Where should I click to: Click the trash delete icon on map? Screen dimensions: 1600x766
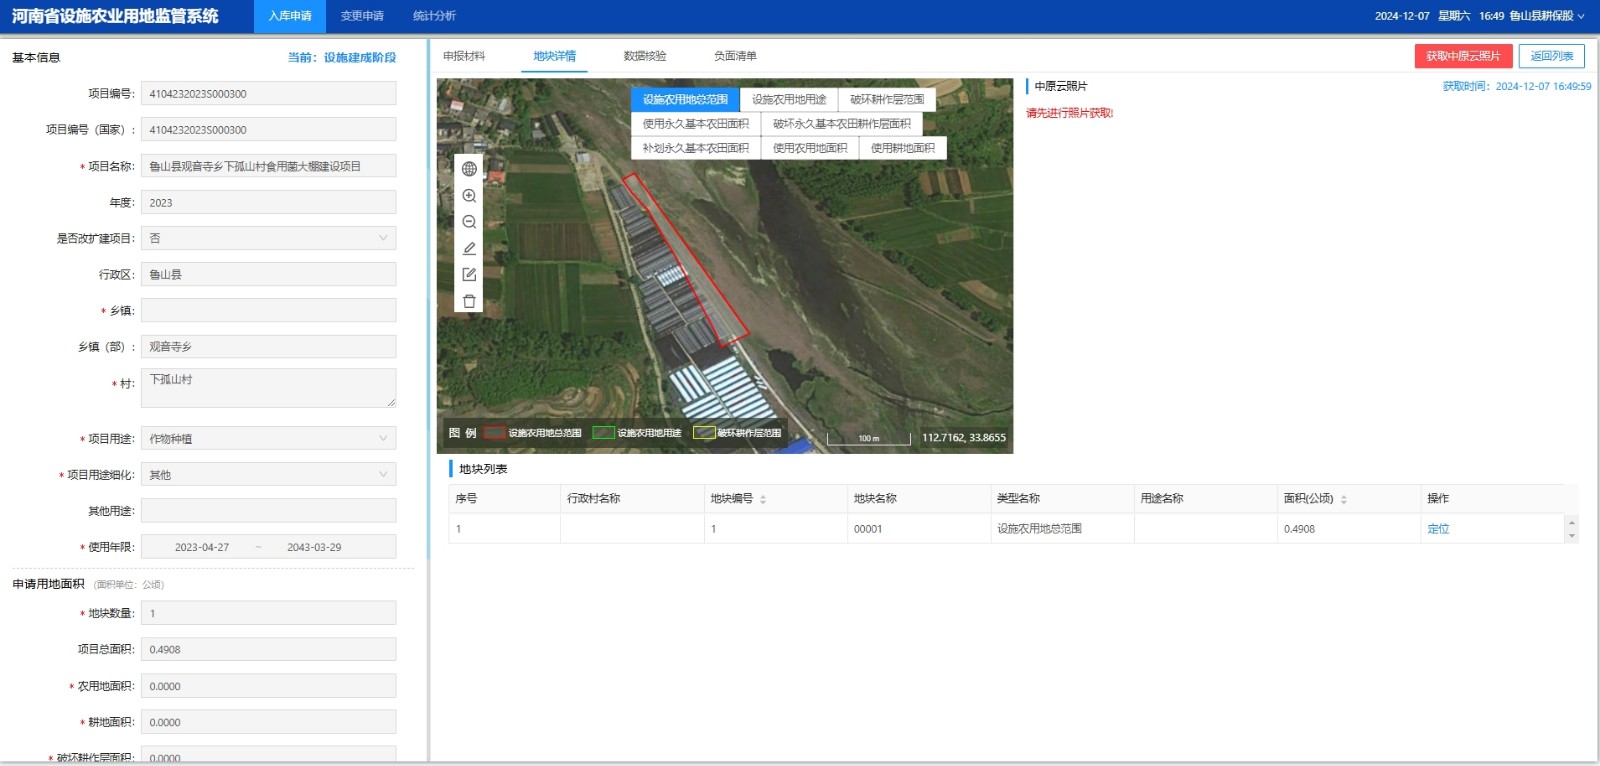coord(469,301)
